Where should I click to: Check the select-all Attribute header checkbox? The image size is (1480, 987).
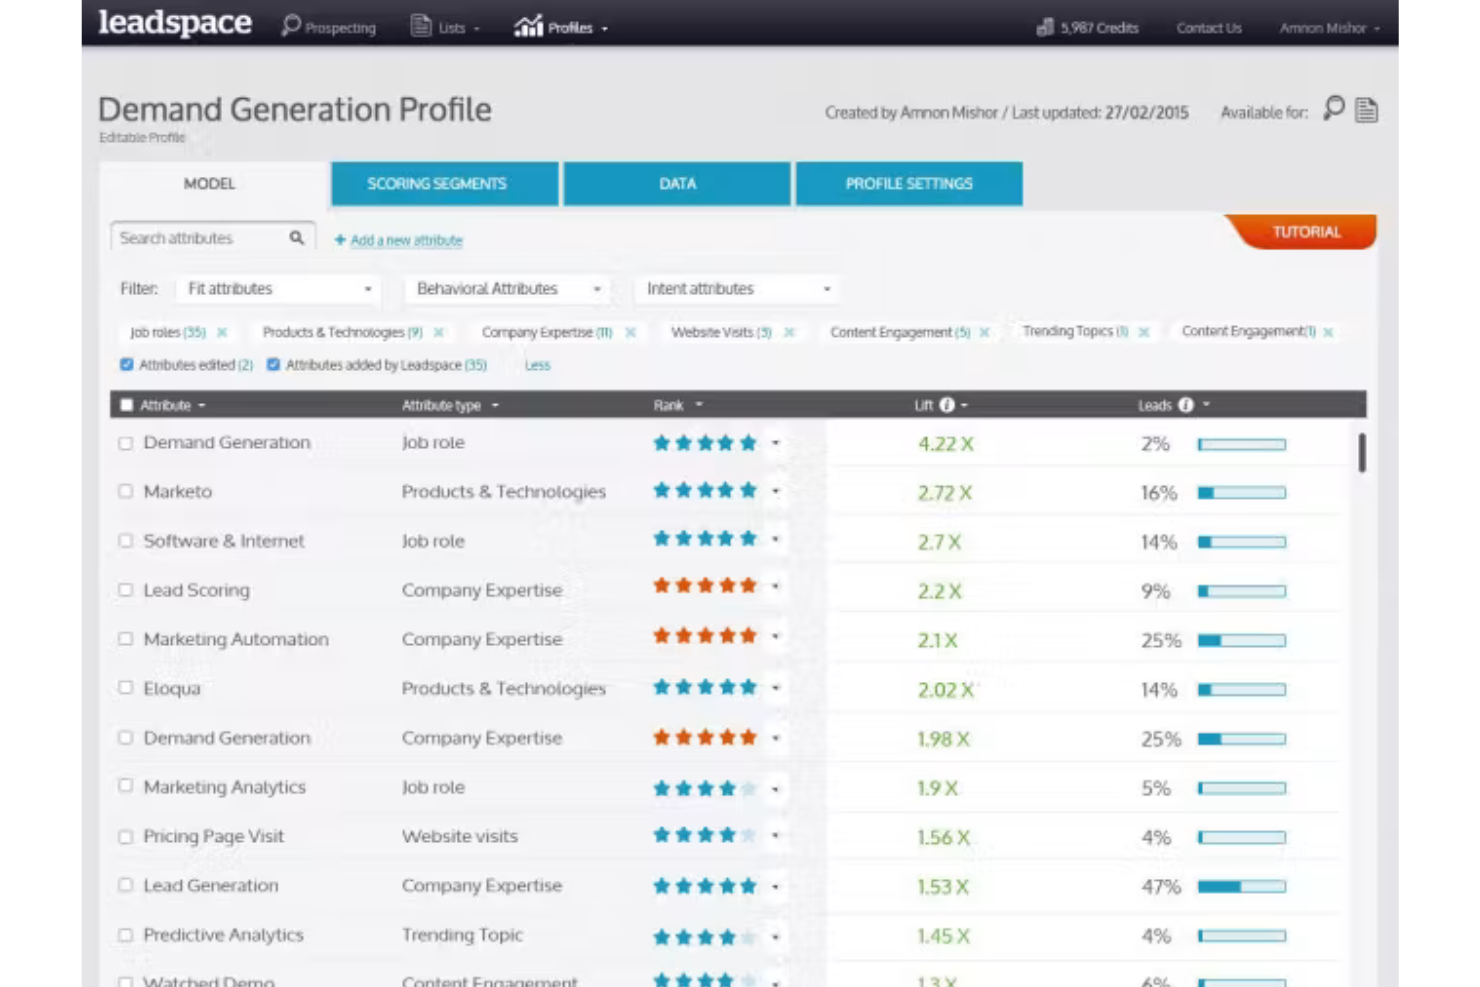[126, 405]
